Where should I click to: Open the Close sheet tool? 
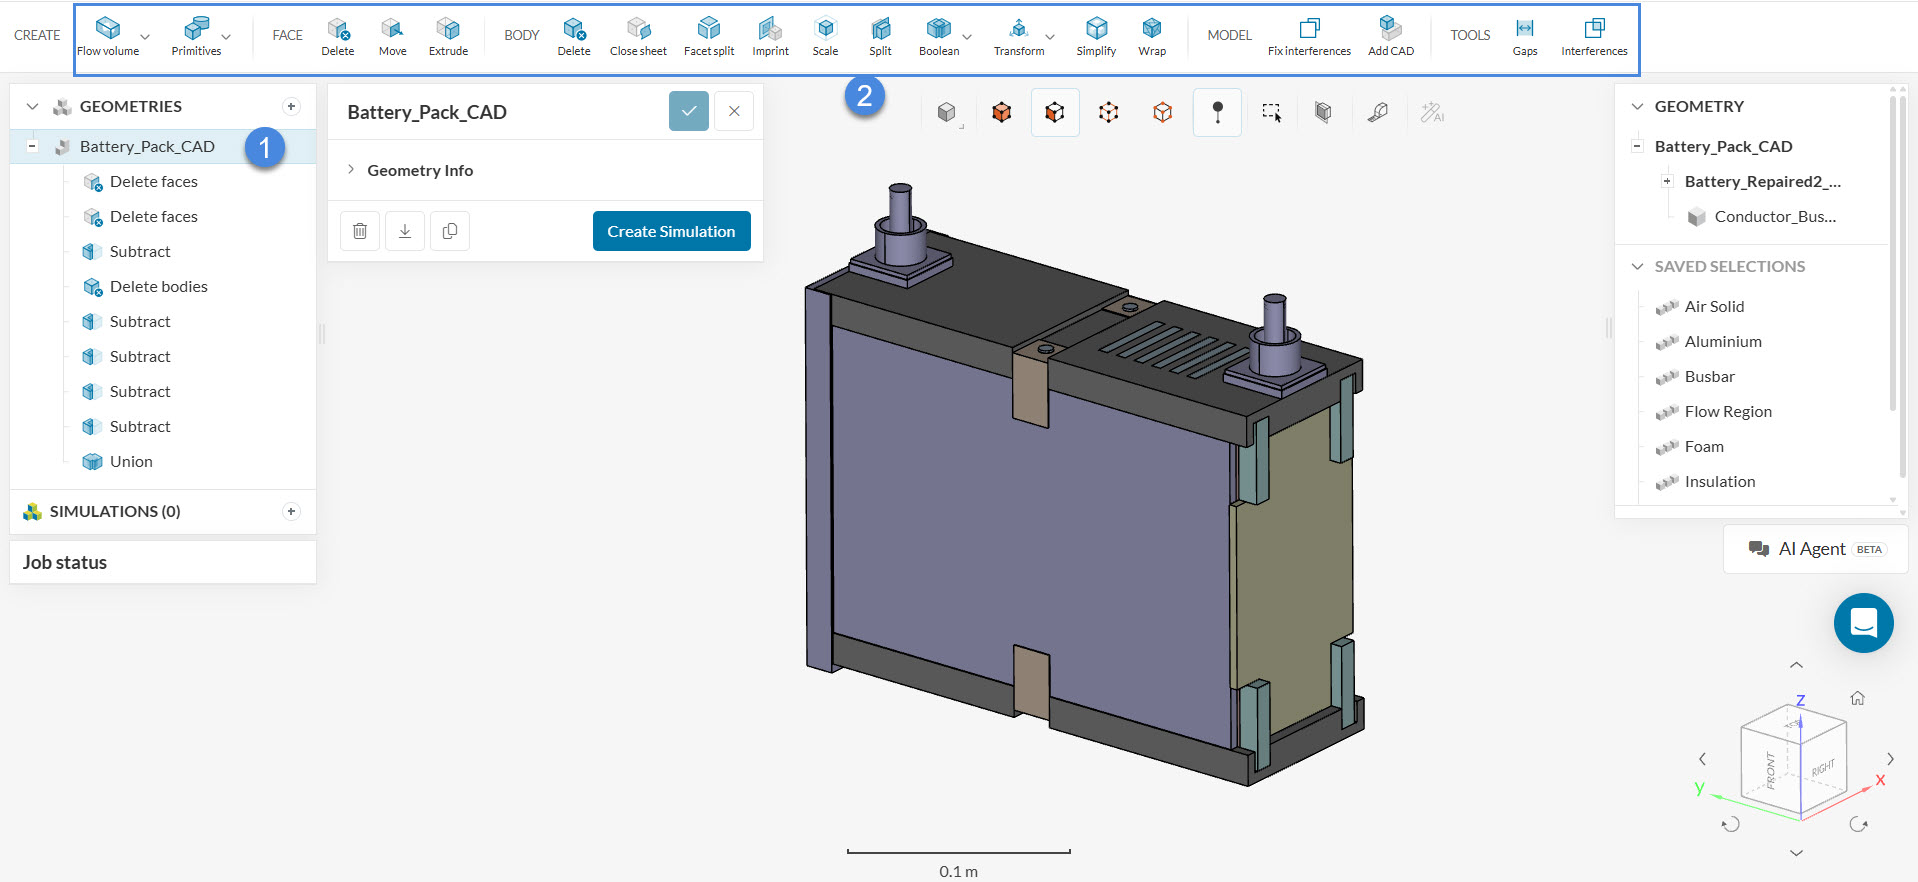click(638, 37)
